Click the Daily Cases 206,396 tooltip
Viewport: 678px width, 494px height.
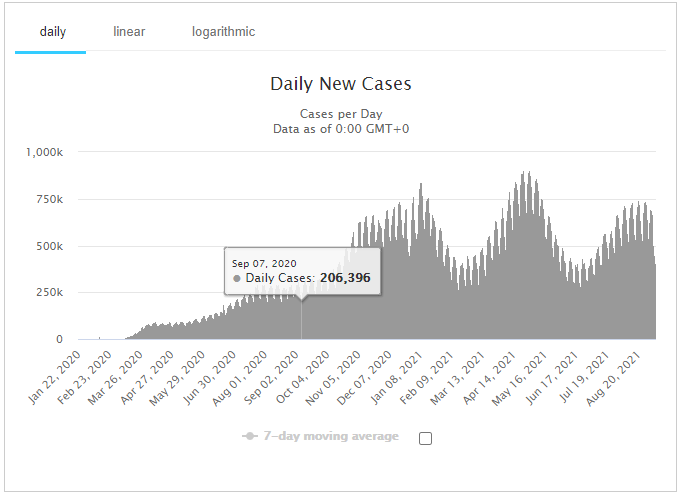tap(303, 270)
